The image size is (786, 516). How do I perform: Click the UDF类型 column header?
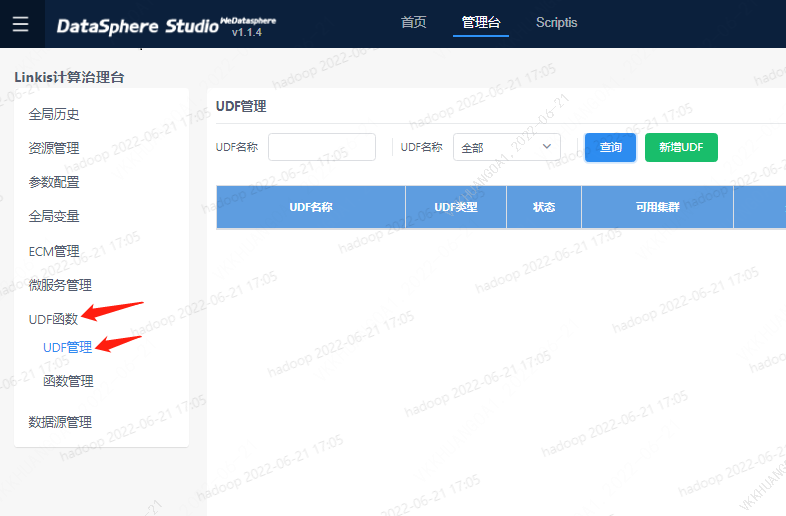click(x=455, y=207)
